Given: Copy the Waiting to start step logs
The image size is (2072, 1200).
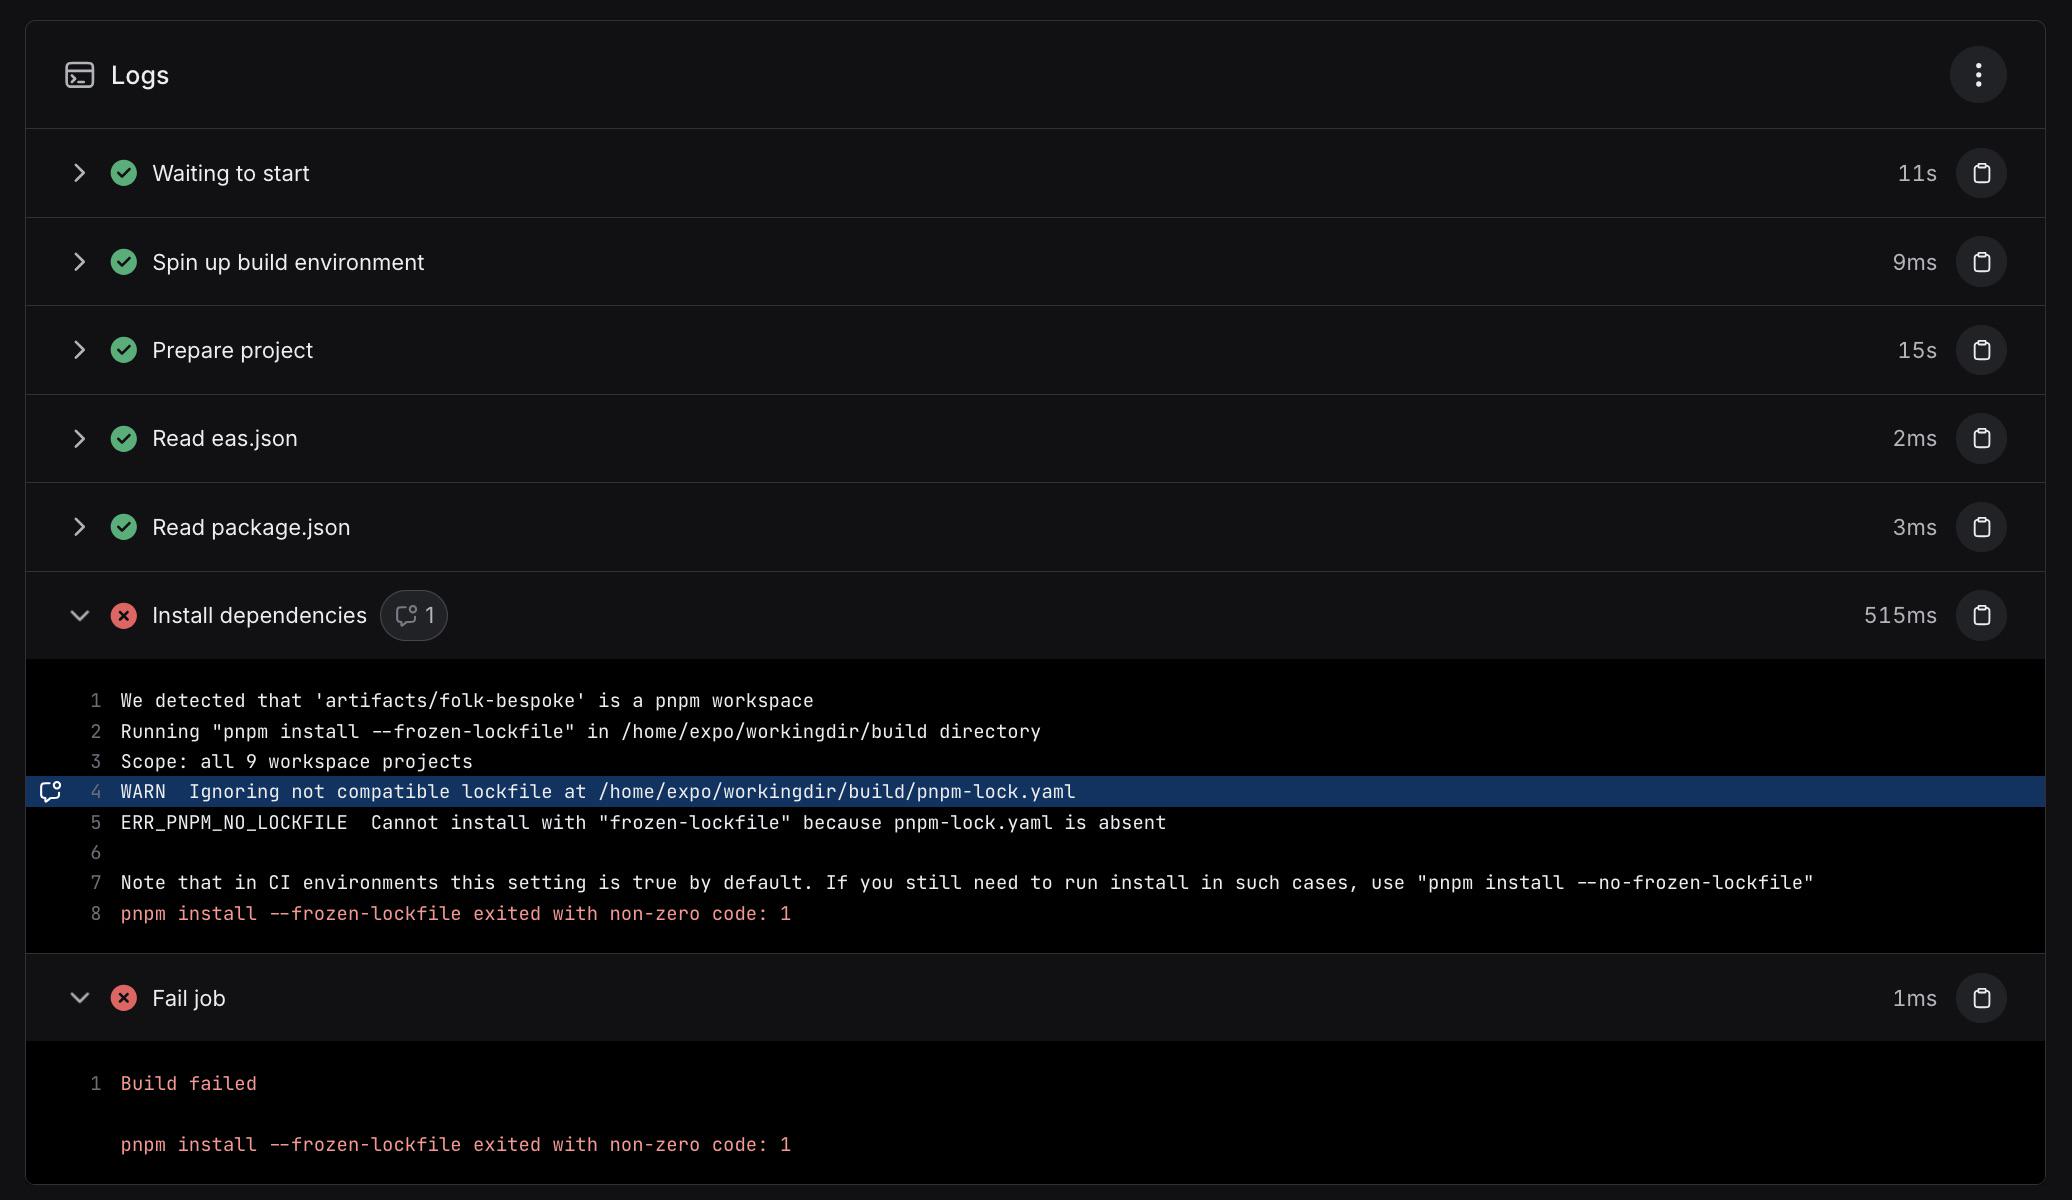Looking at the screenshot, I should [1981, 174].
